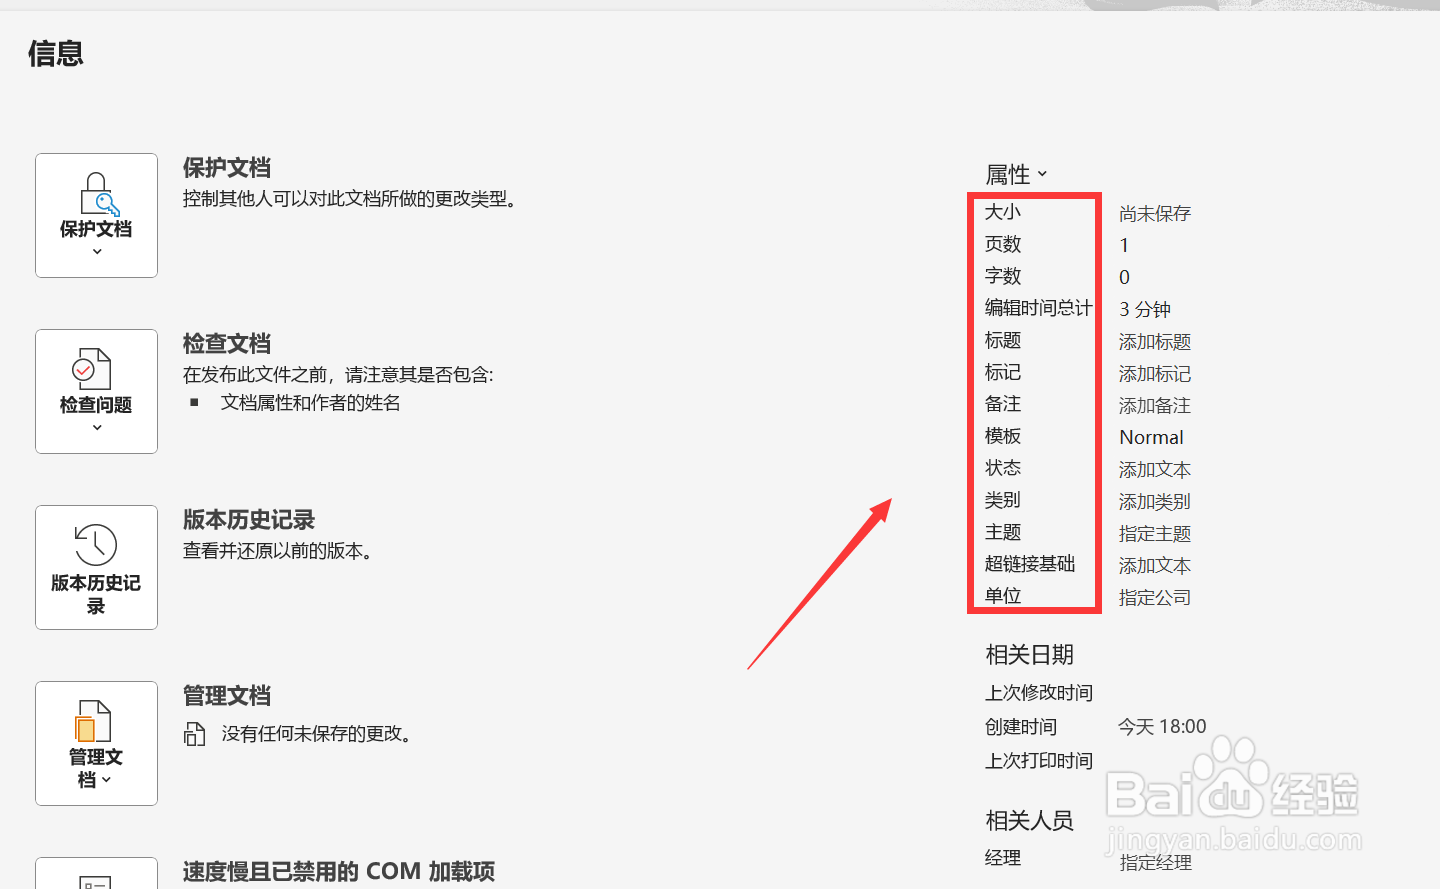
Task: Click the partially visible COM 加载项 icon
Action: pyautogui.click(x=96, y=880)
